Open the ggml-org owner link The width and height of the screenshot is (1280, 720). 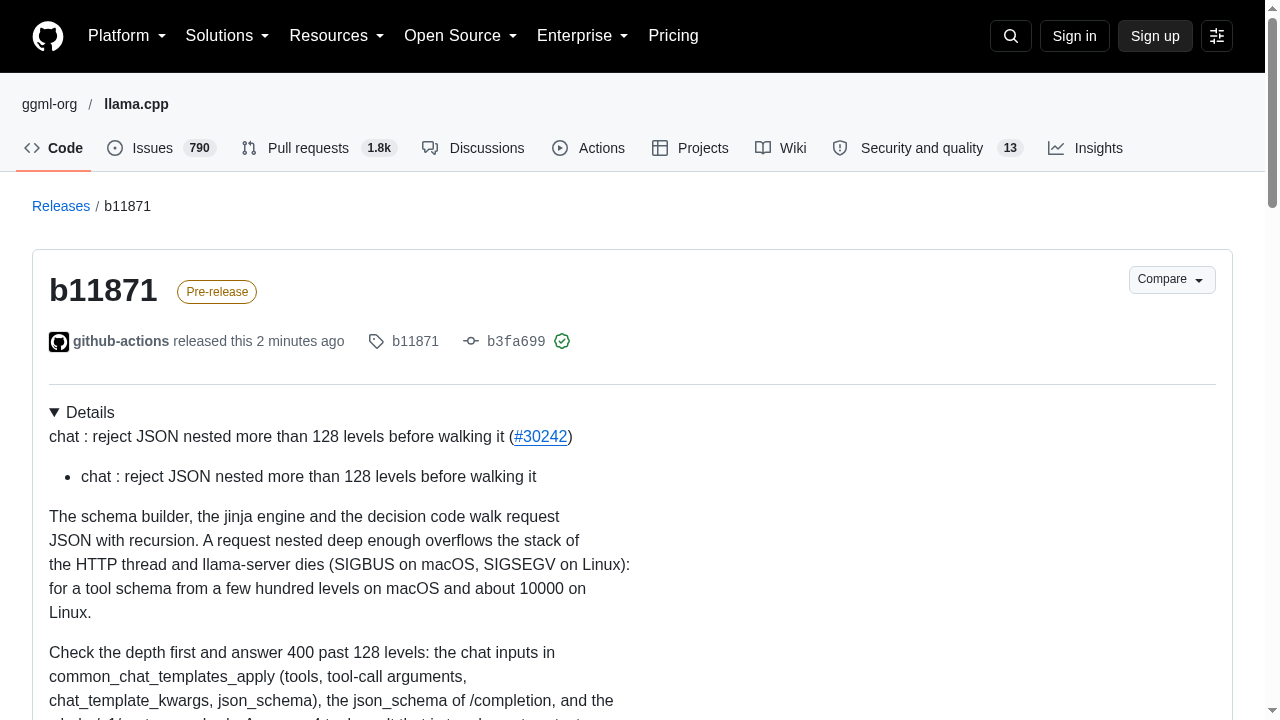coord(49,104)
